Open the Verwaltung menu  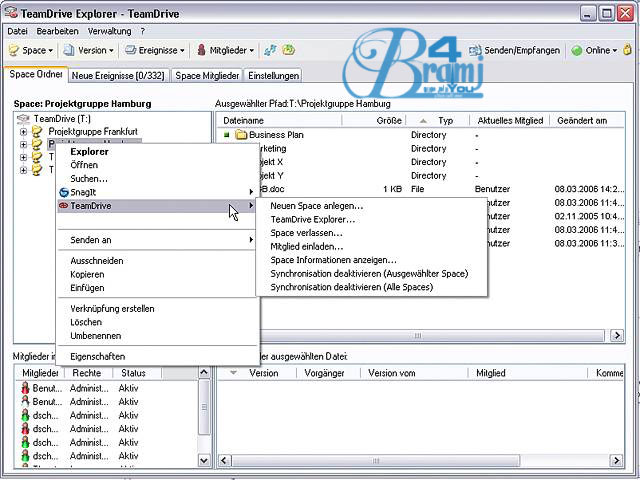click(x=109, y=31)
